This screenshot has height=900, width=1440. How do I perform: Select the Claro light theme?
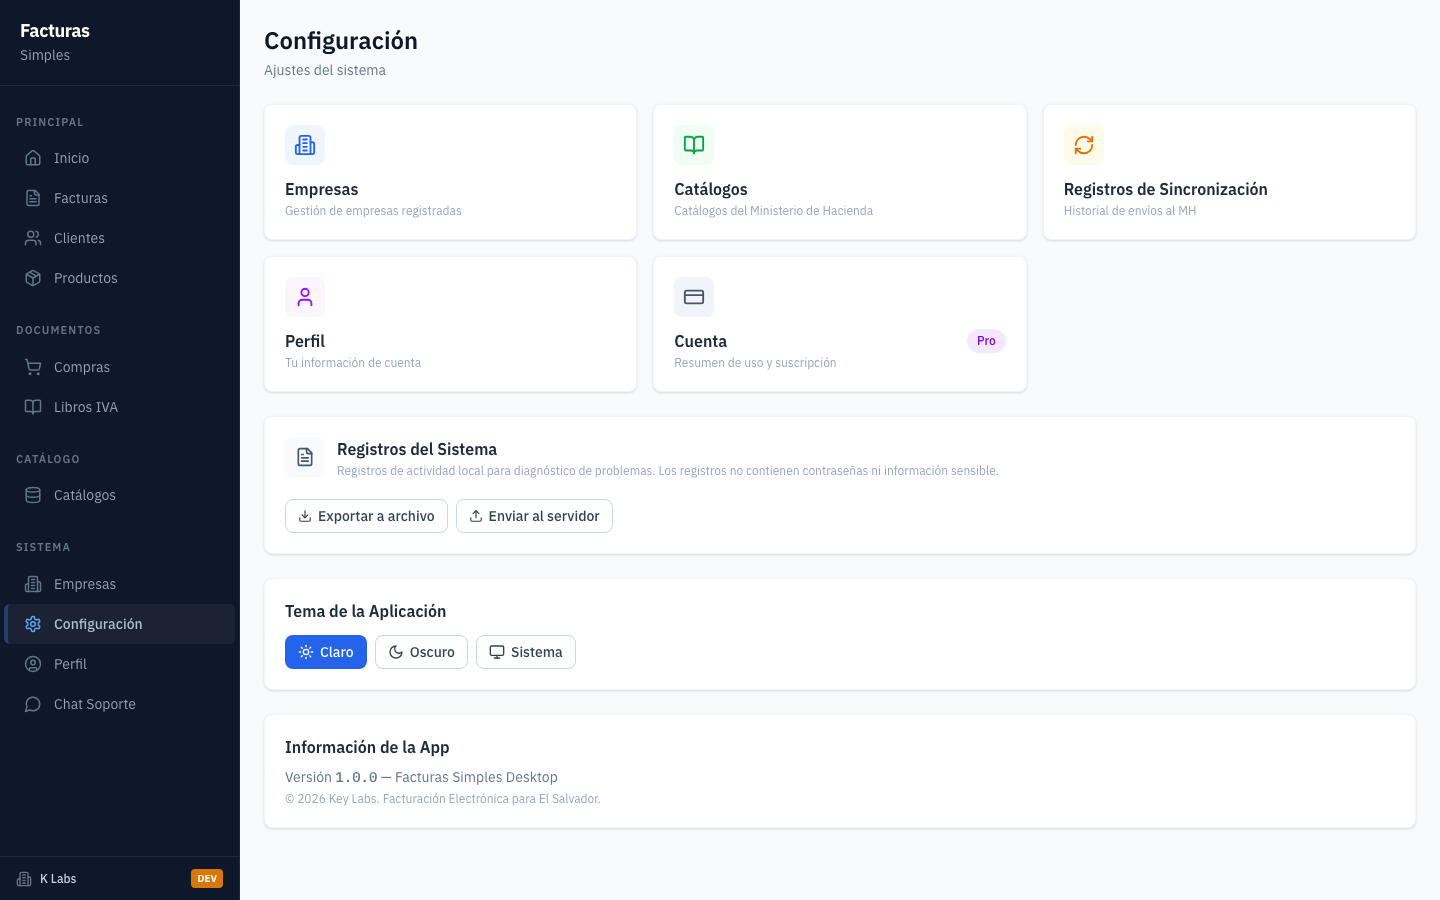tap(326, 652)
